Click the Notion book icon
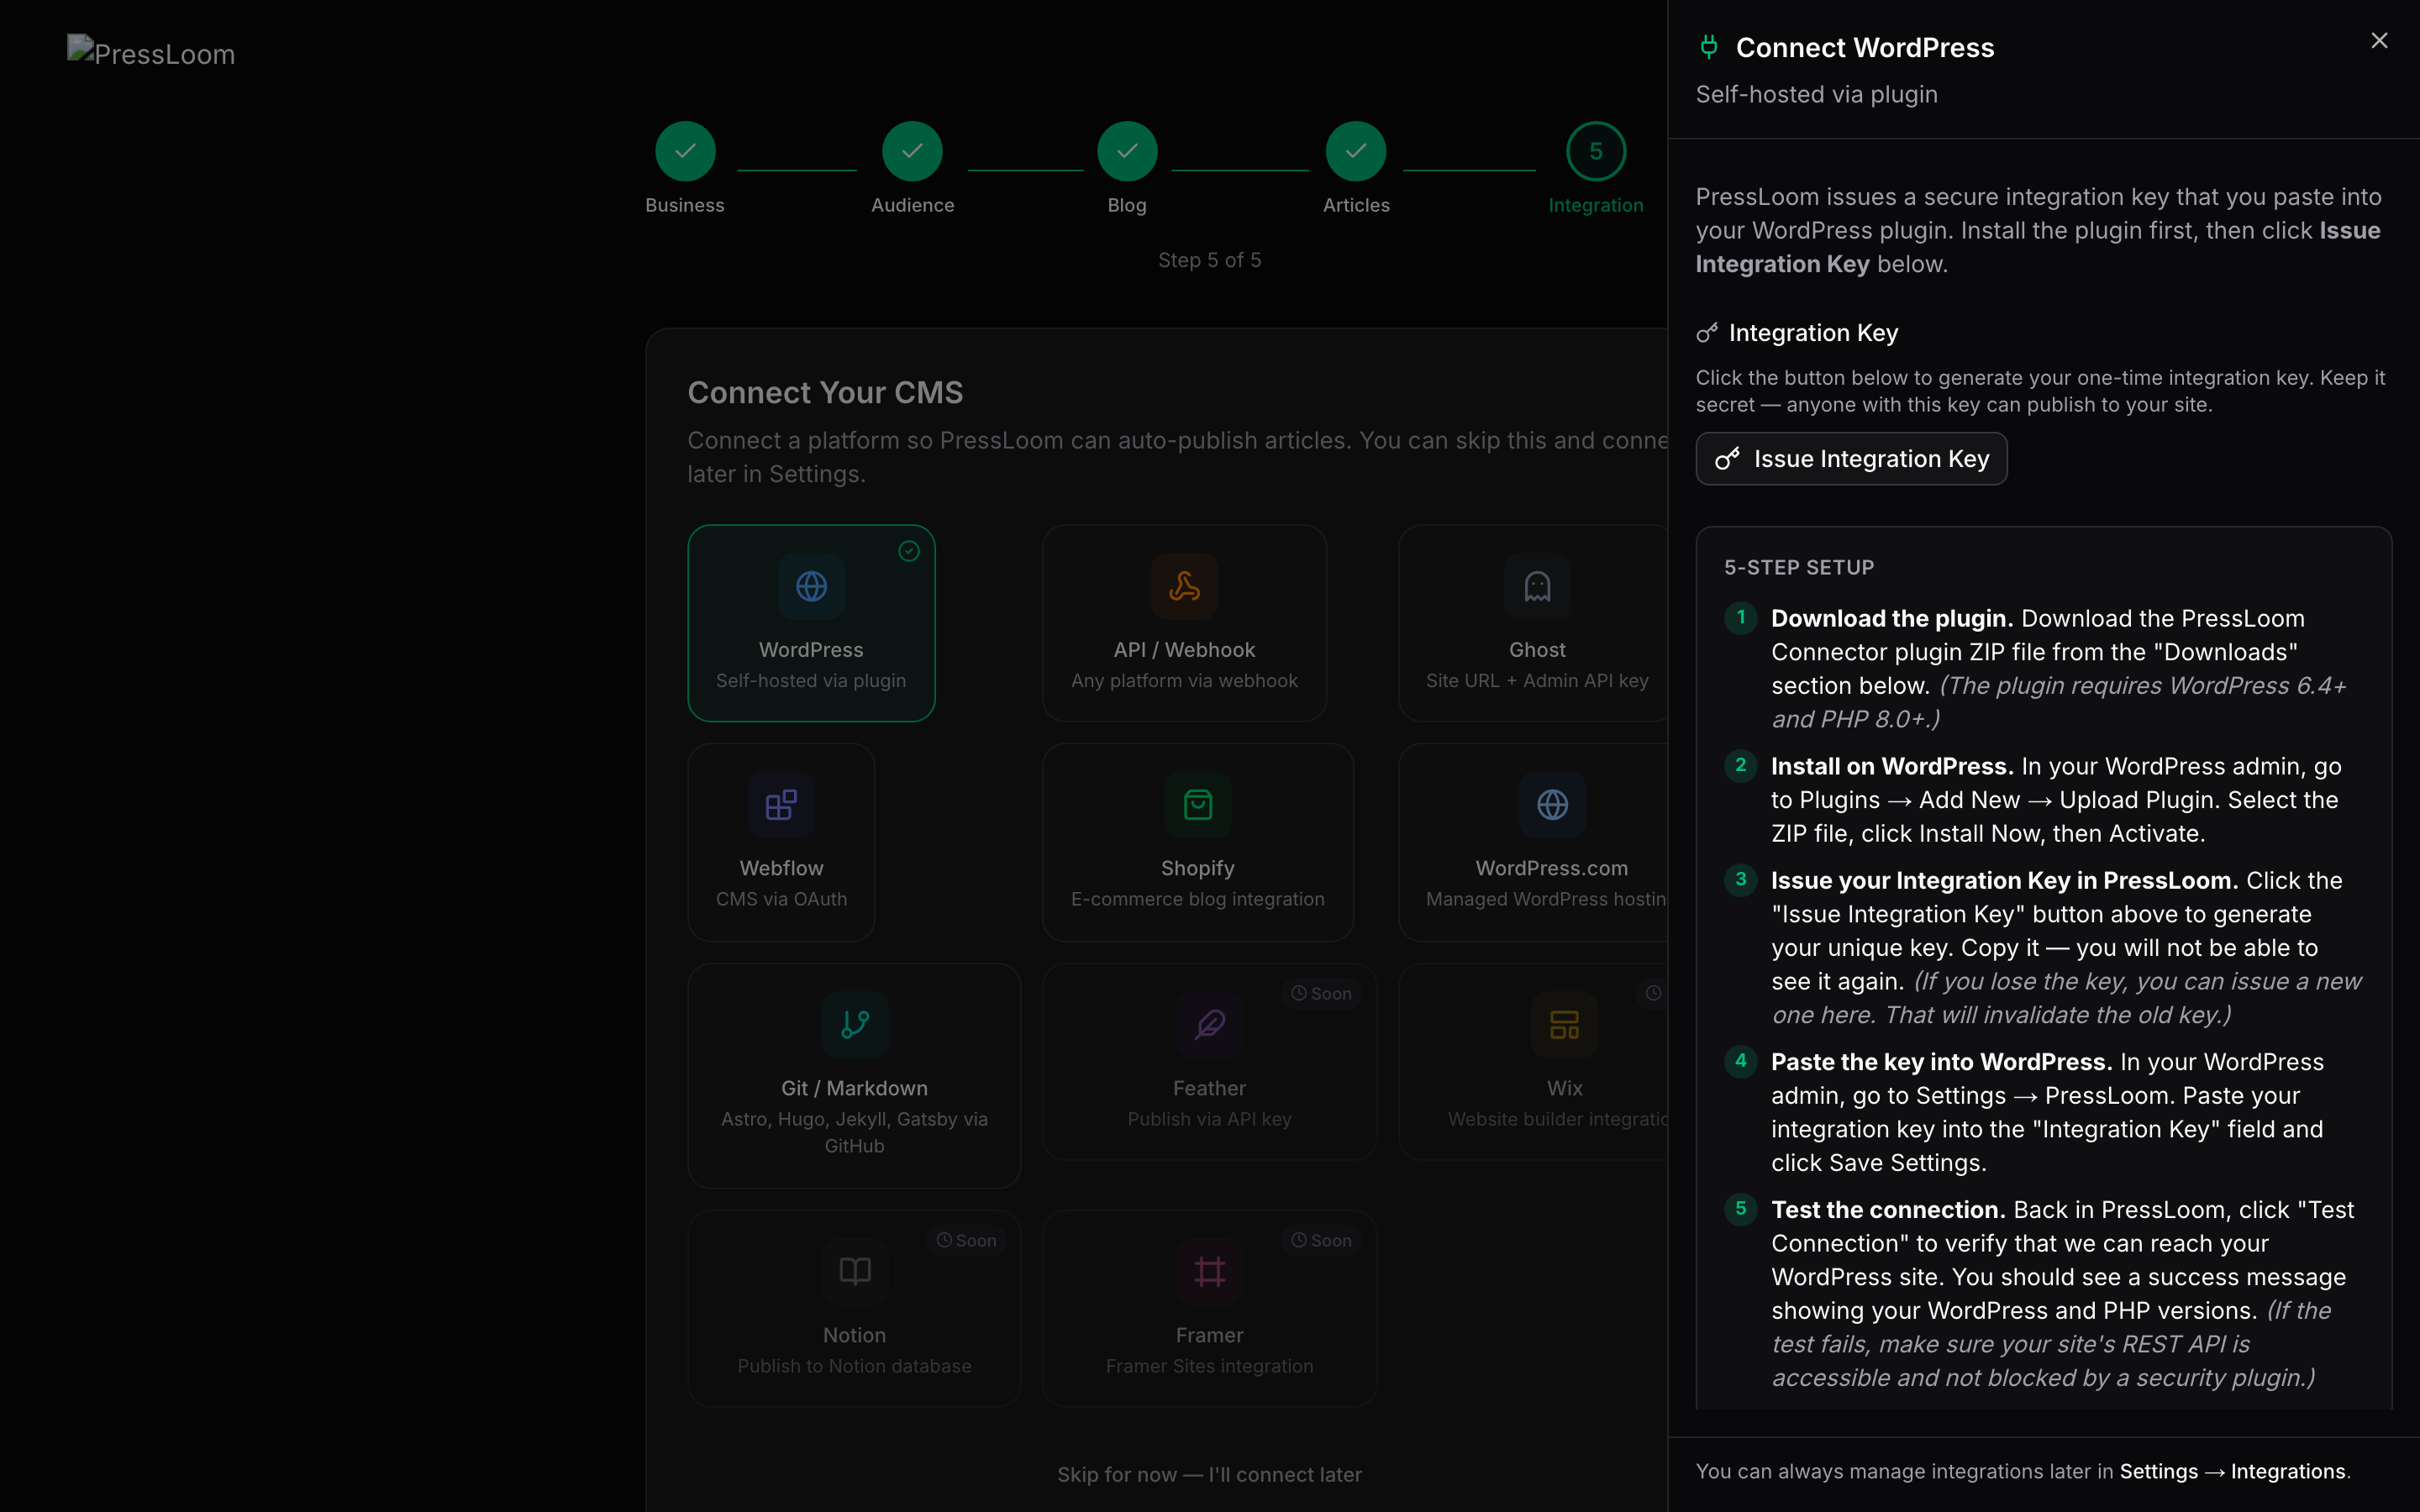This screenshot has width=2420, height=1512. pos(855,1271)
